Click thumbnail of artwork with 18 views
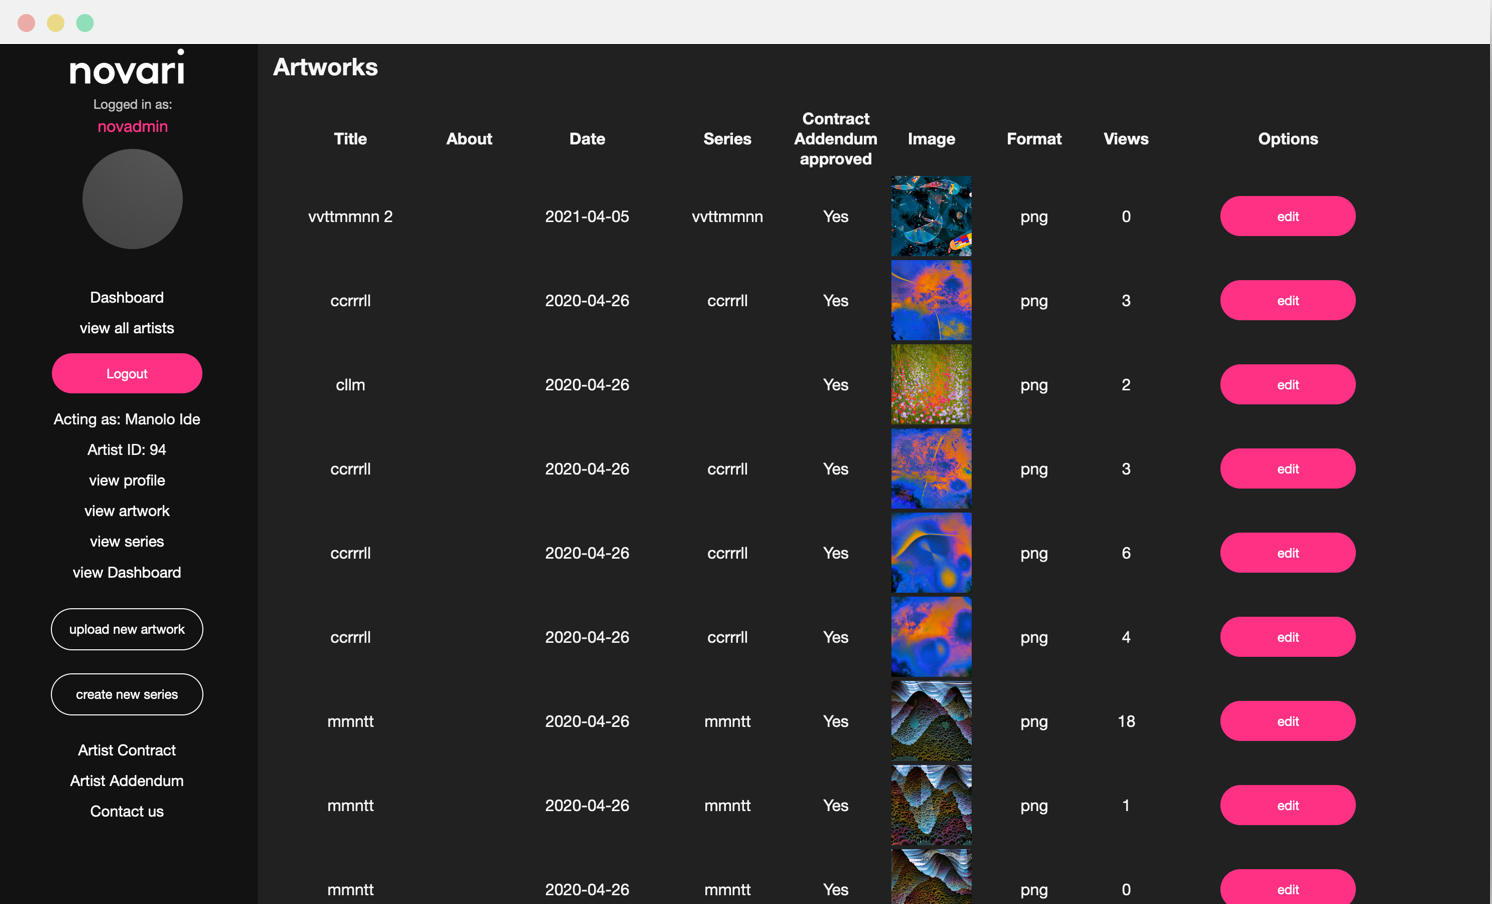This screenshot has width=1492, height=904. [x=930, y=721]
